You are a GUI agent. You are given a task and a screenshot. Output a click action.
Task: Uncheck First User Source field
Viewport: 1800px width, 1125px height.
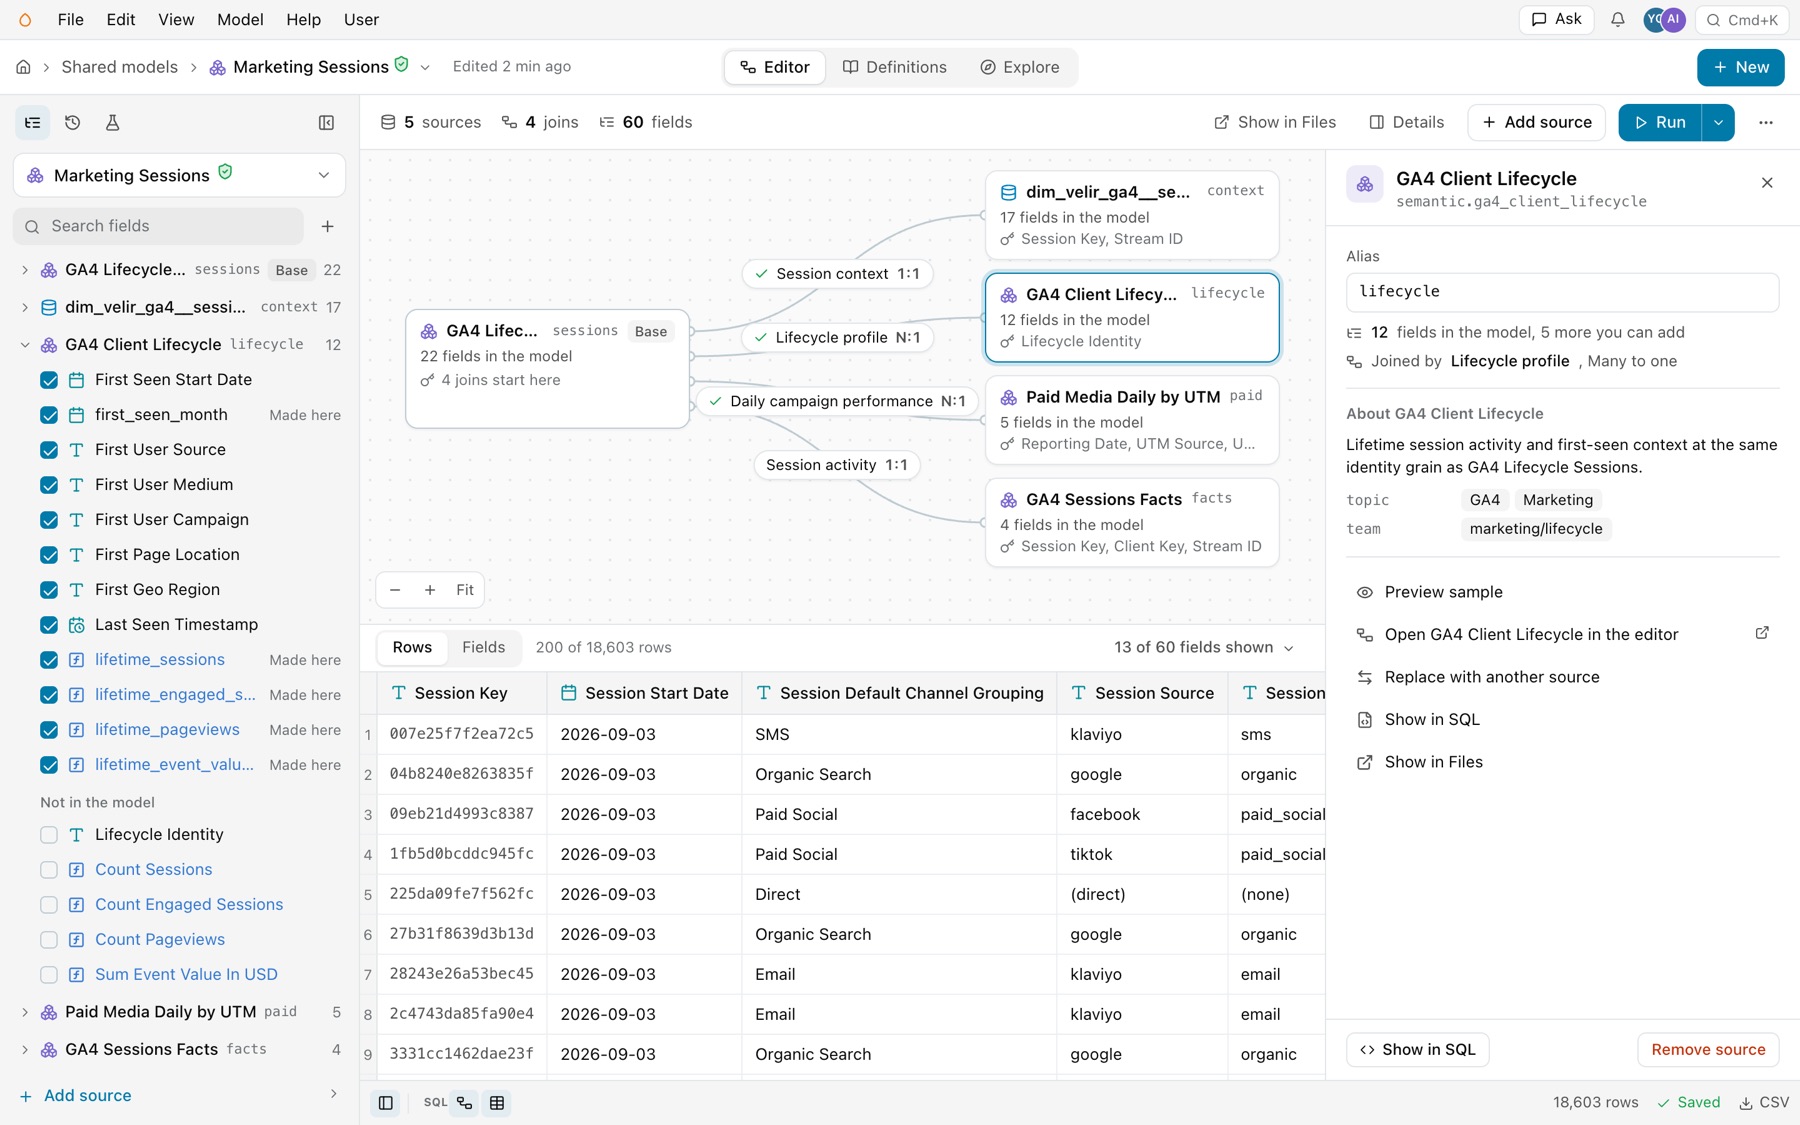[49, 450]
